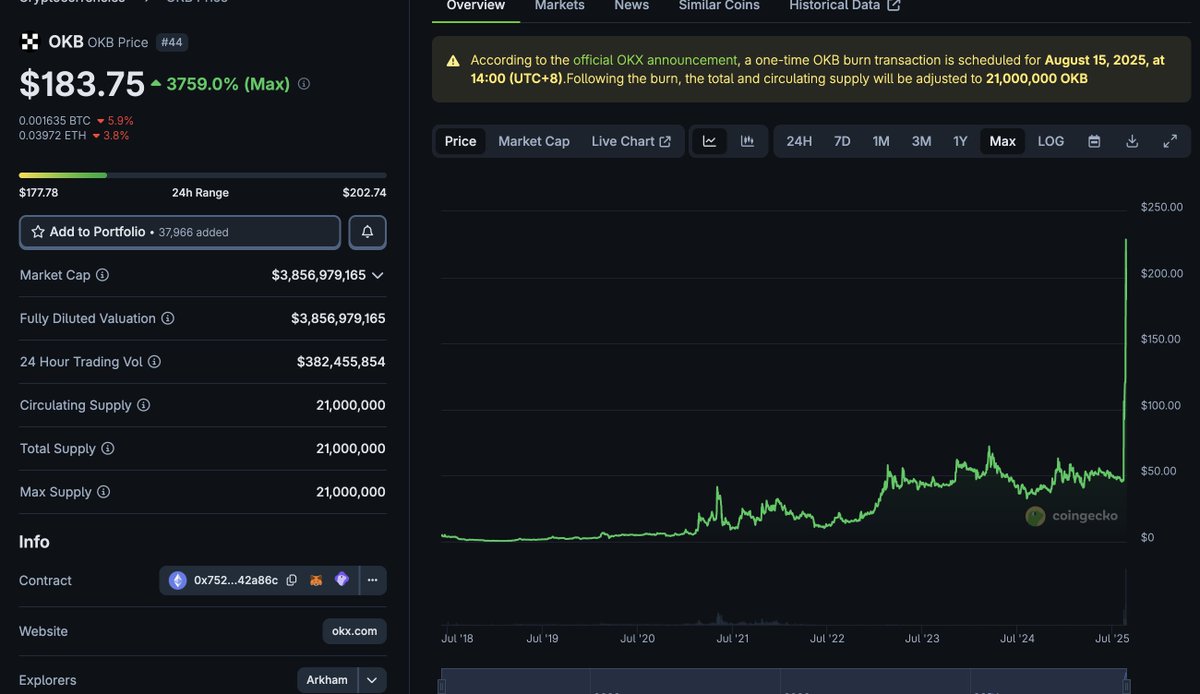The image size is (1200, 694).
Task: Open official OKX announcement link
Action: (x=655, y=60)
